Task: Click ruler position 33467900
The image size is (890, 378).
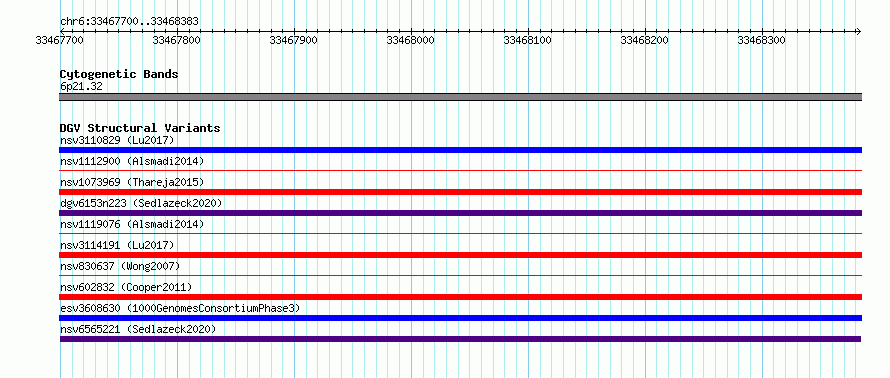Action: [293, 40]
